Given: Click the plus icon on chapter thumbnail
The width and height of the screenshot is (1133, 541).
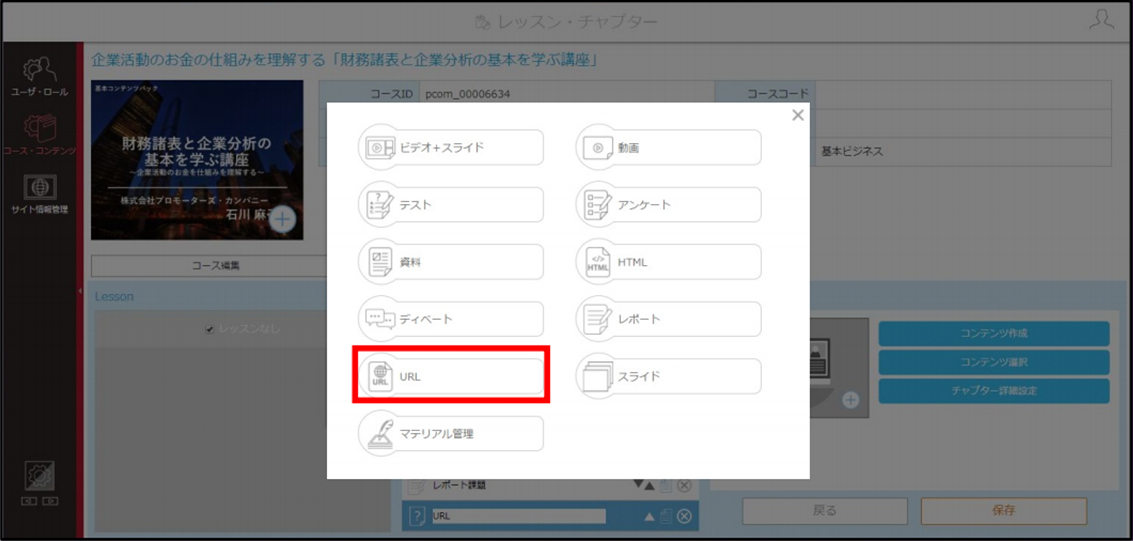Looking at the screenshot, I should 851,401.
